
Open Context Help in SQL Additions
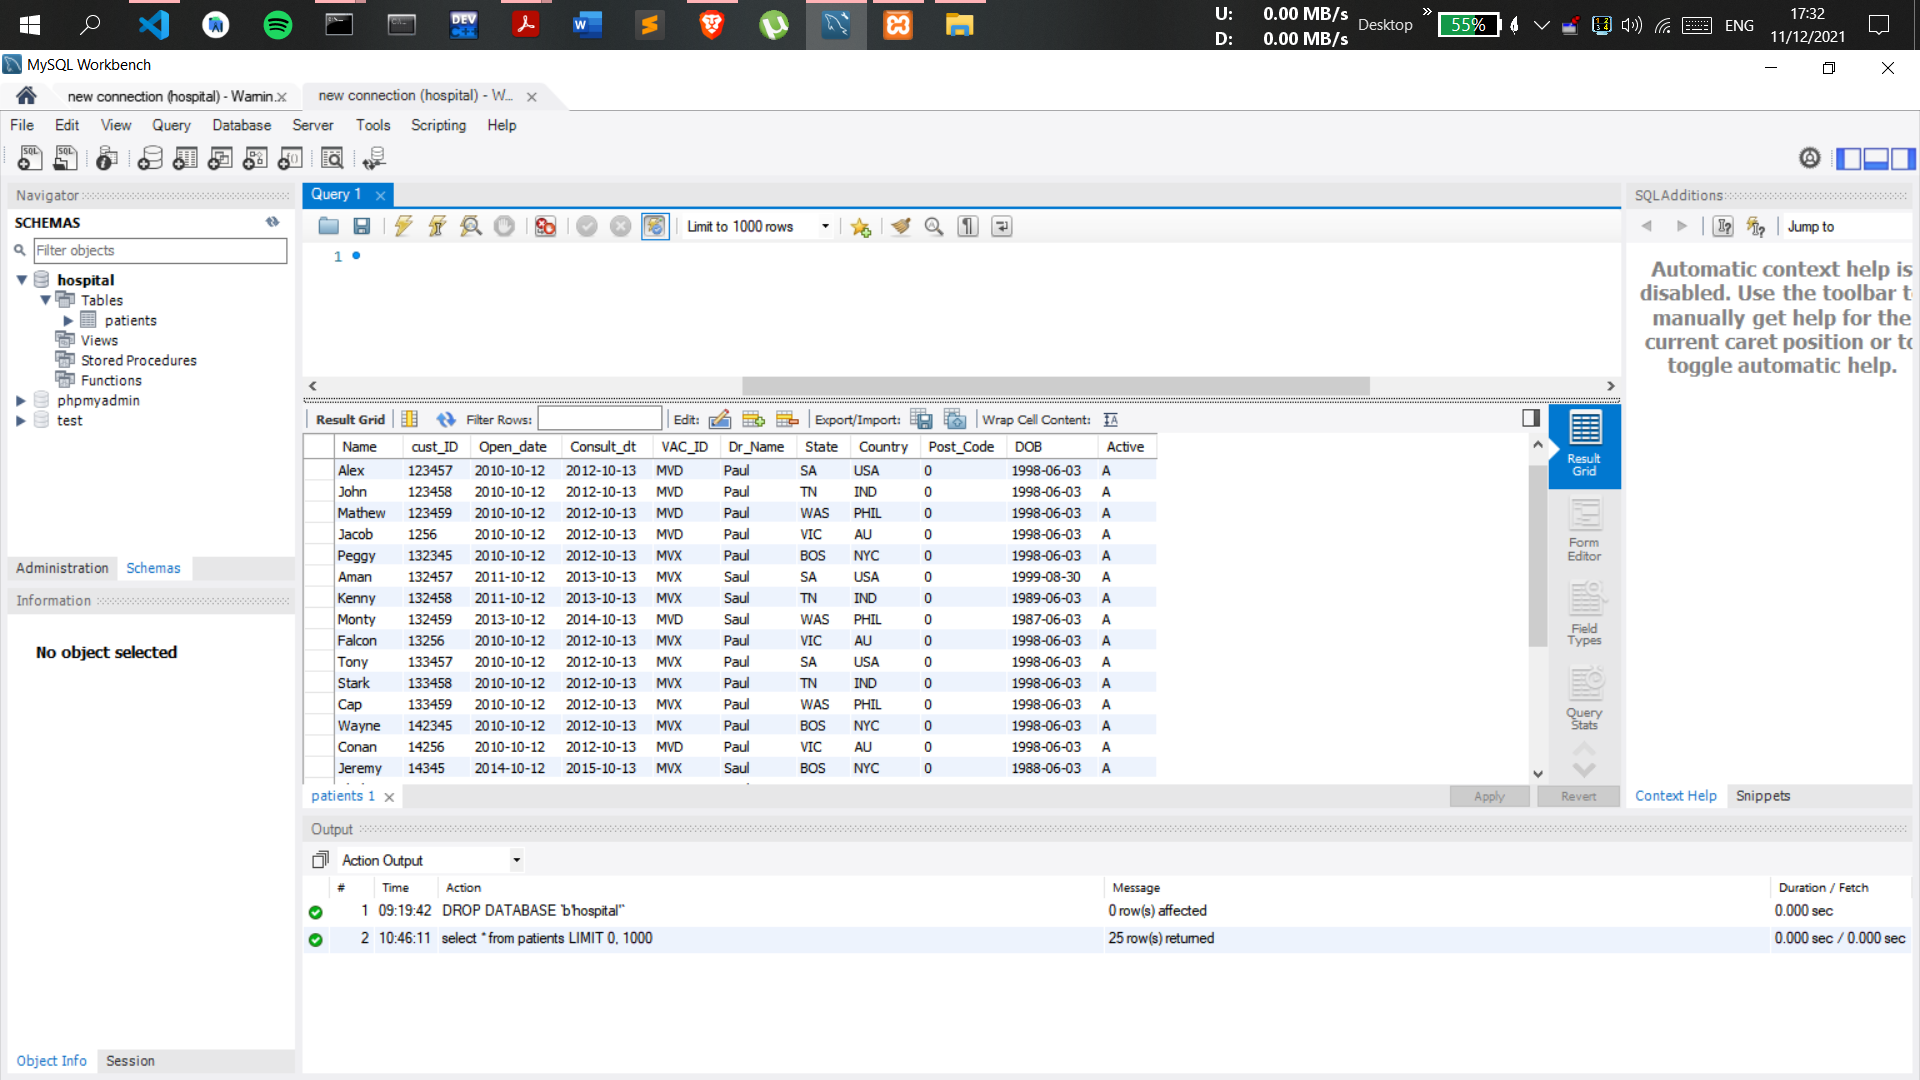(x=1675, y=795)
